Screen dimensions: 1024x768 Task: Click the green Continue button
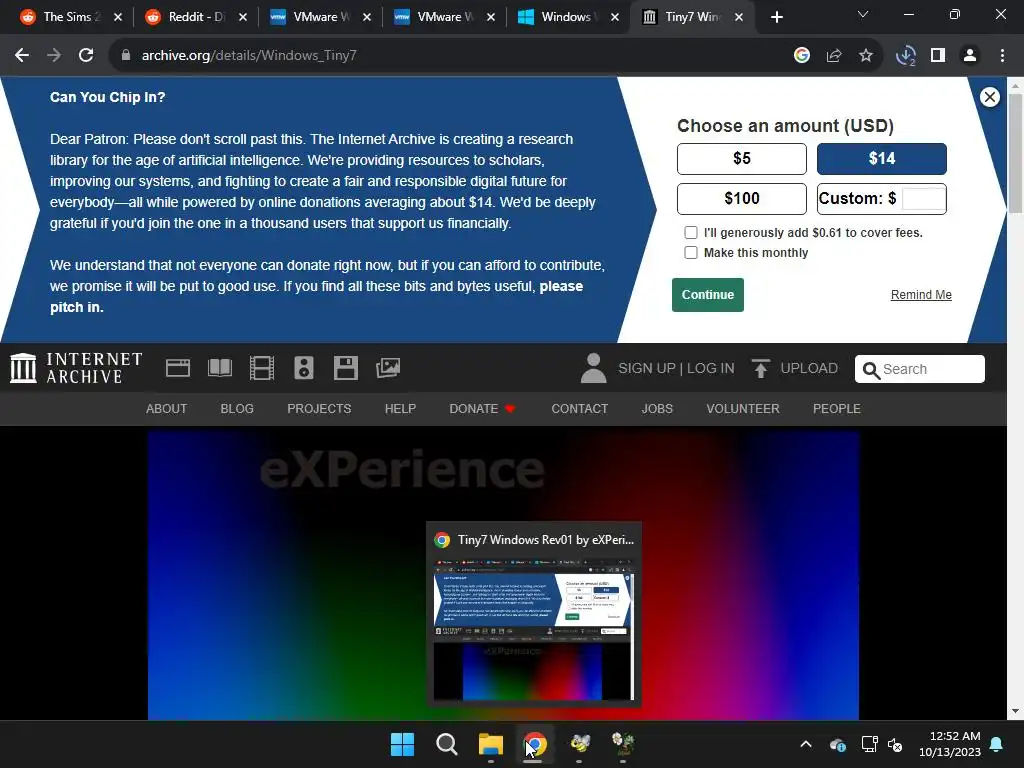(x=708, y=295)
